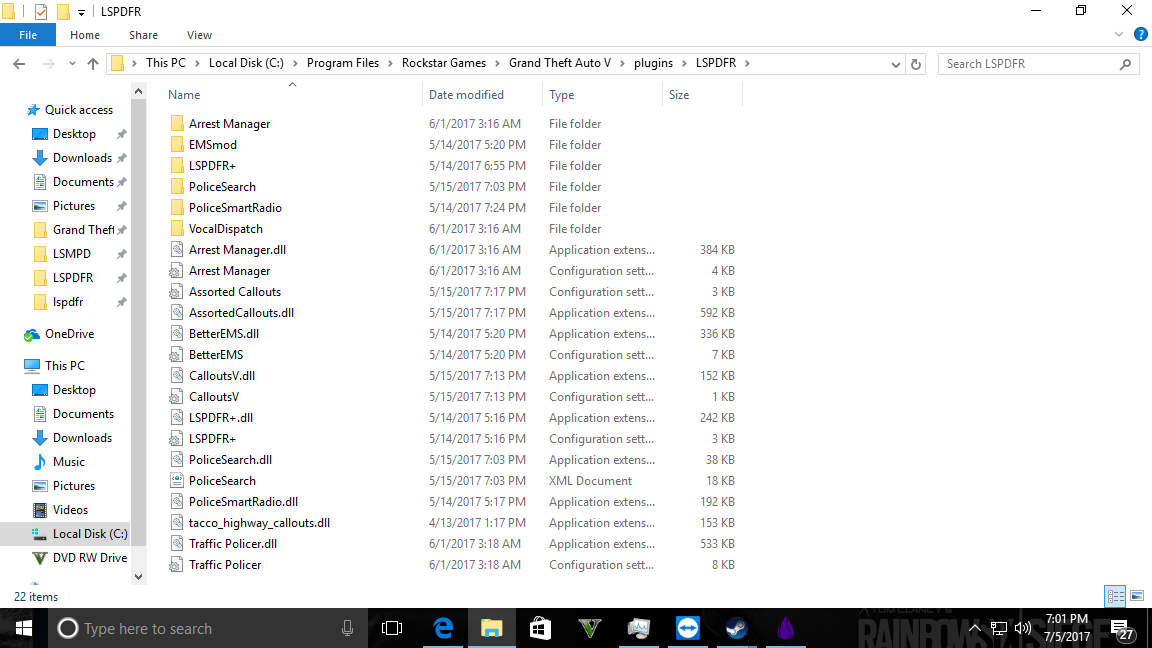The width and height of the screenshot is (1152, 648).
Task: Select LSMPD pinned folder in sidebar
Action: pyautogui.click(x=72, y=254)
